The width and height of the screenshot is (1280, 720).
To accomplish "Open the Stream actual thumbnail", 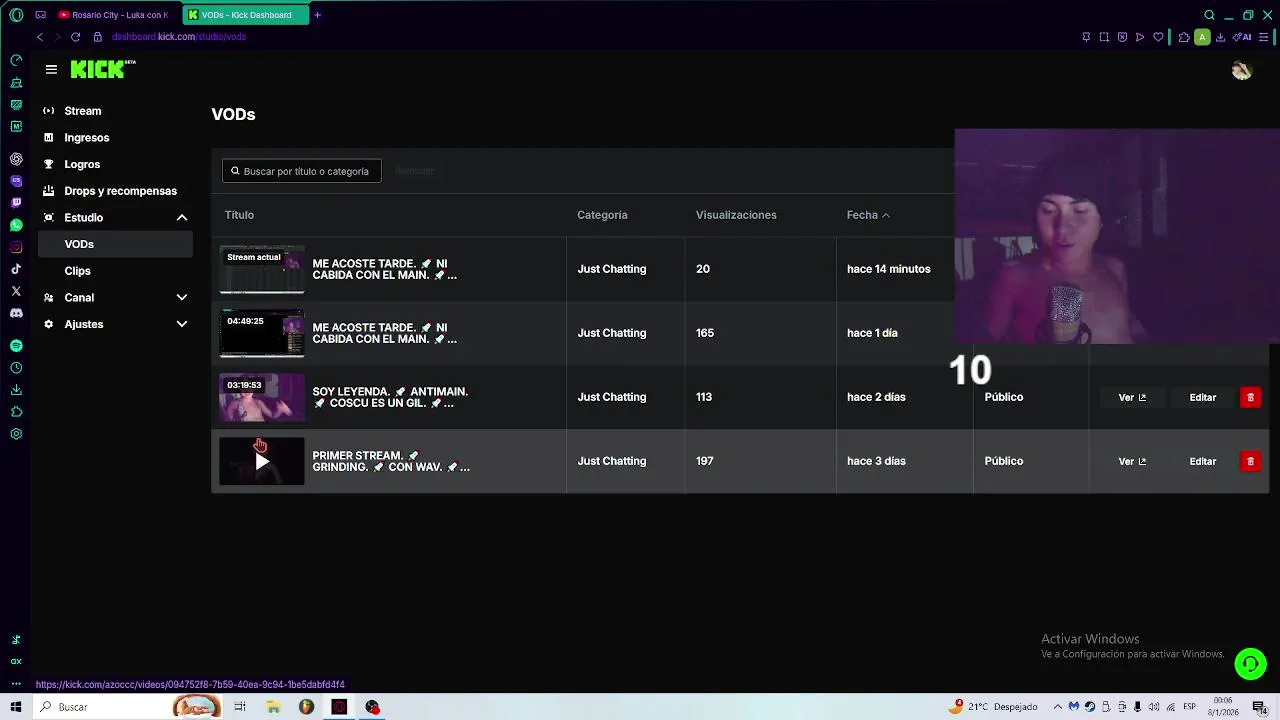I will pos(262,270).
